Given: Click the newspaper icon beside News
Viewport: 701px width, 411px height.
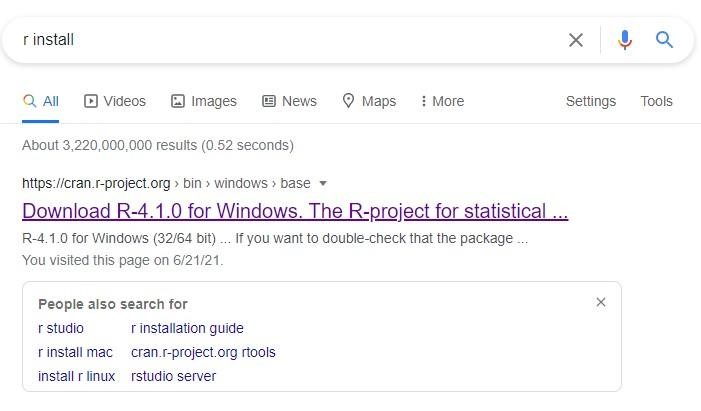Looking at the screenshot, I should point(268,101).
